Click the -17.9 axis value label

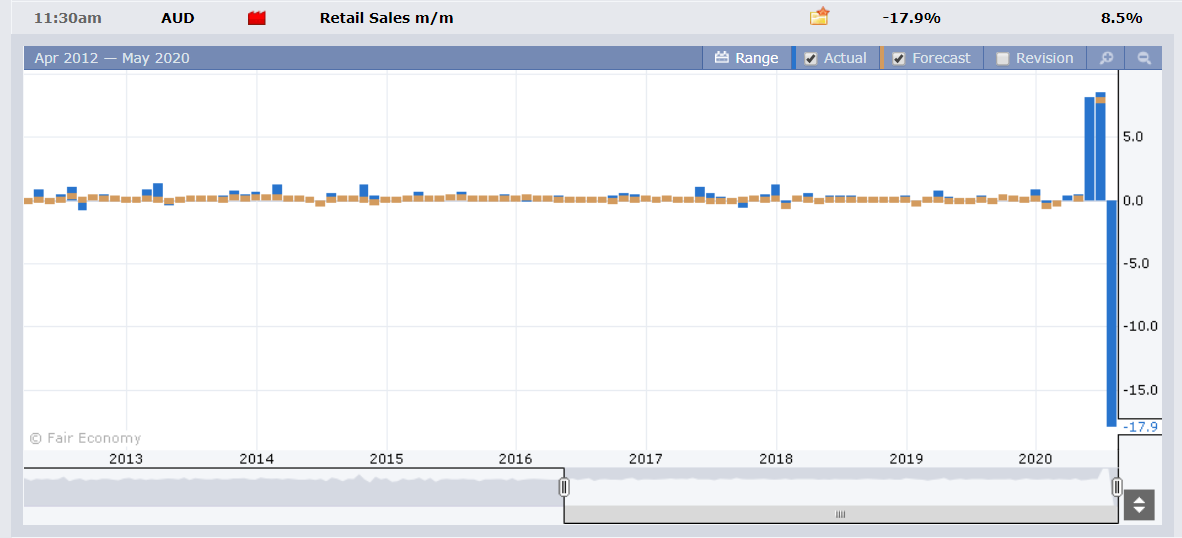(x=1140, y=426)
